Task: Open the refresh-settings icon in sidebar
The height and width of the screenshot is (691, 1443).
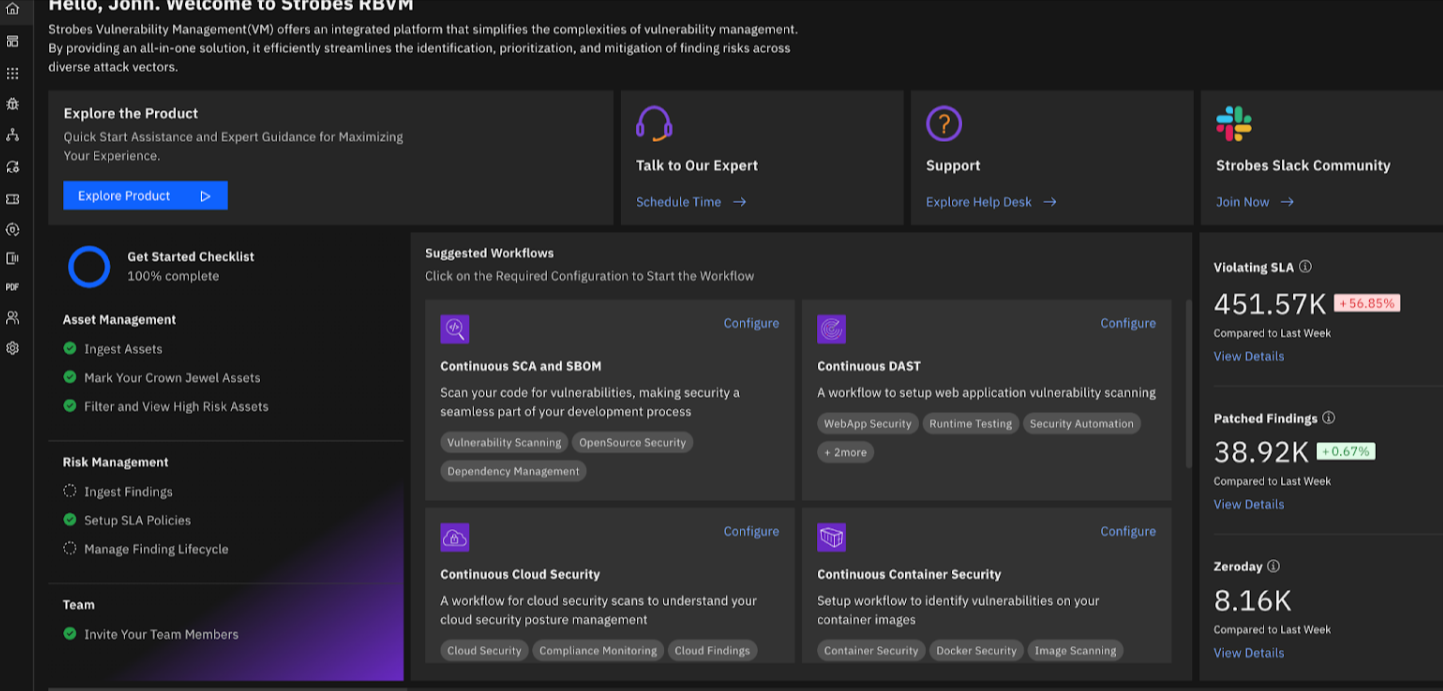Action: pyautogui.click(x=12, y=167)
